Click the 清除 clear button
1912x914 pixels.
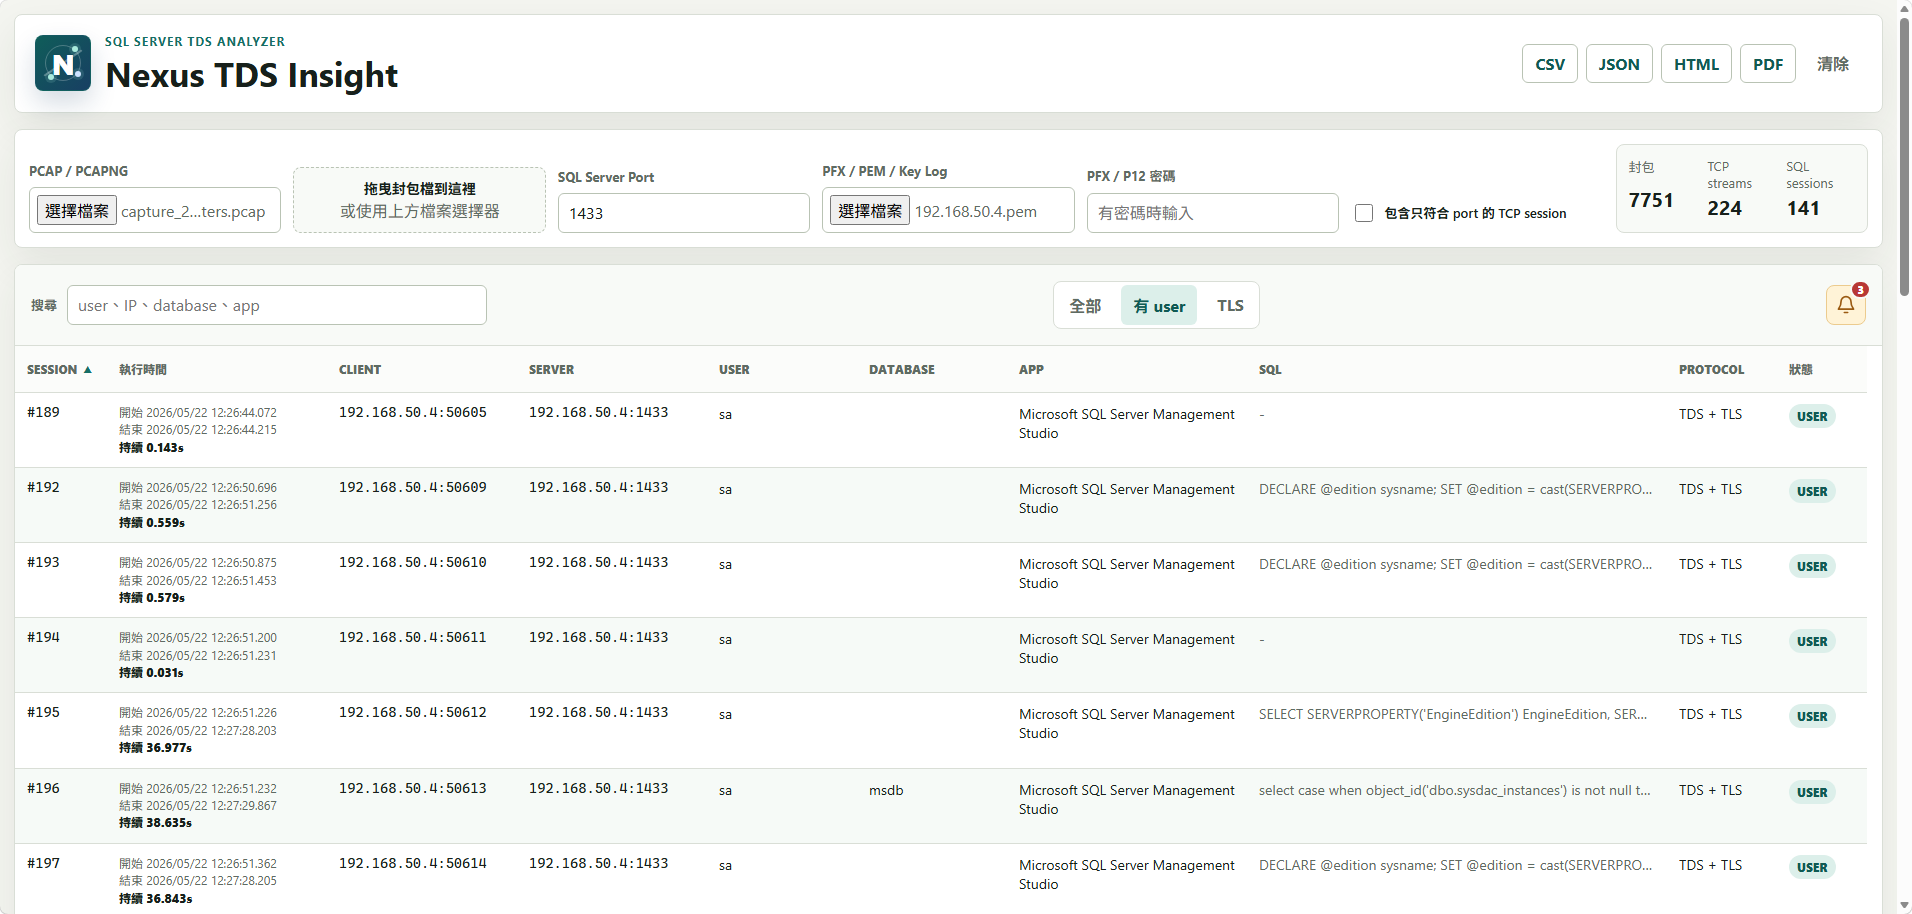(1832, 64)
